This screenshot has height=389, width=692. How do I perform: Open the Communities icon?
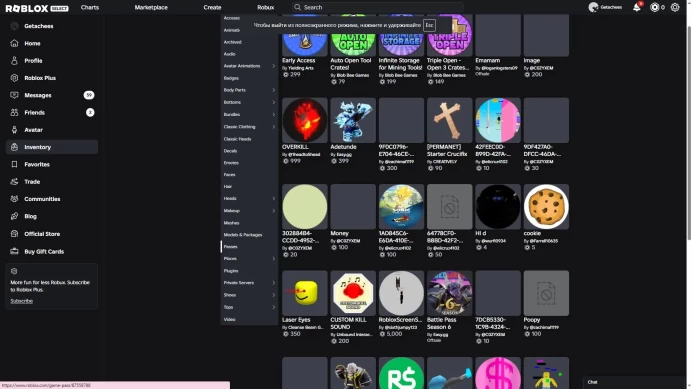(15, 199)
